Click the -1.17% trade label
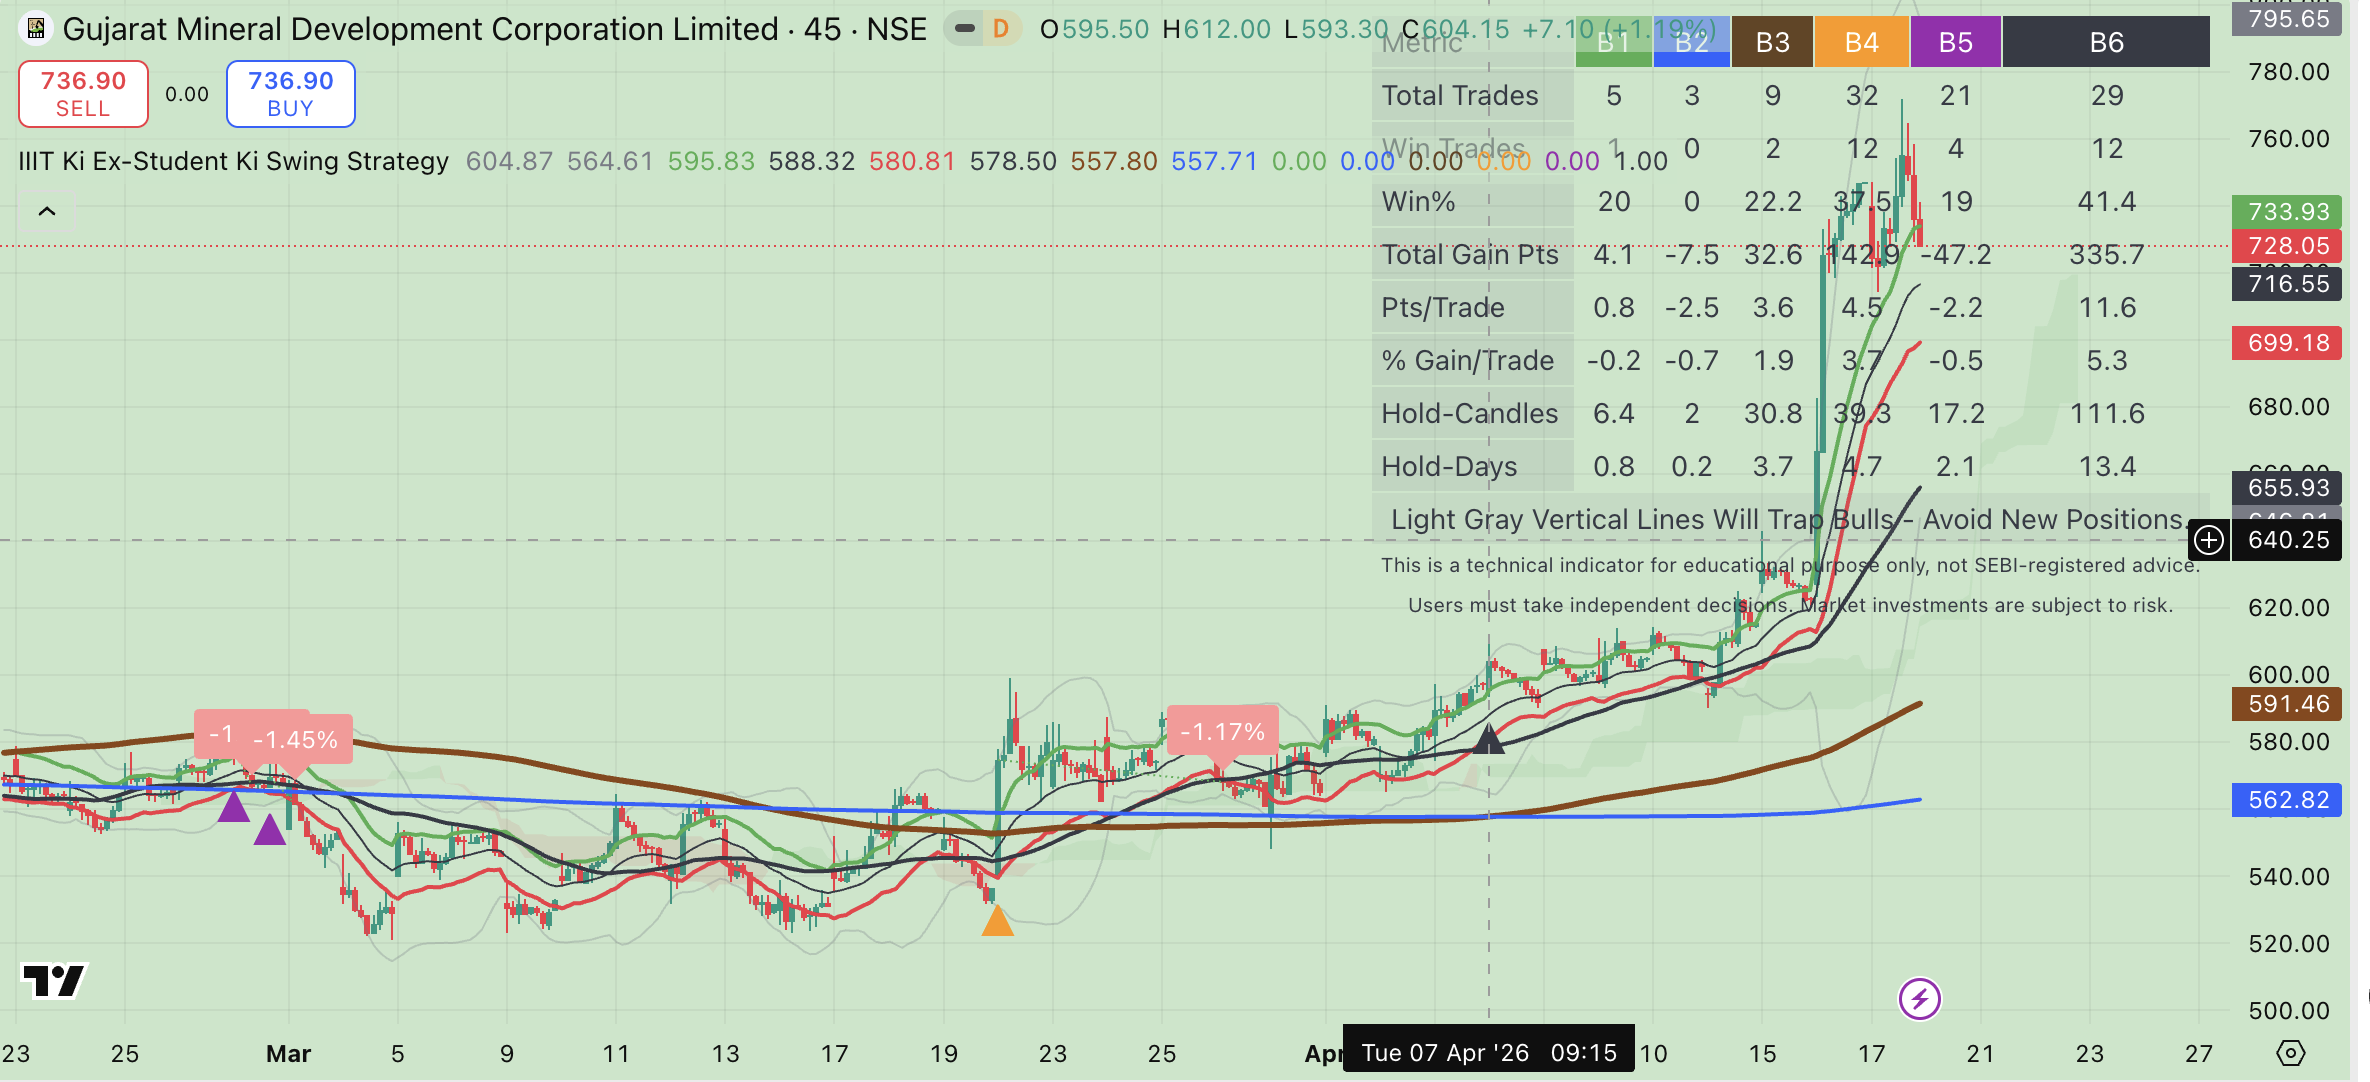 tap(1222, 732)
